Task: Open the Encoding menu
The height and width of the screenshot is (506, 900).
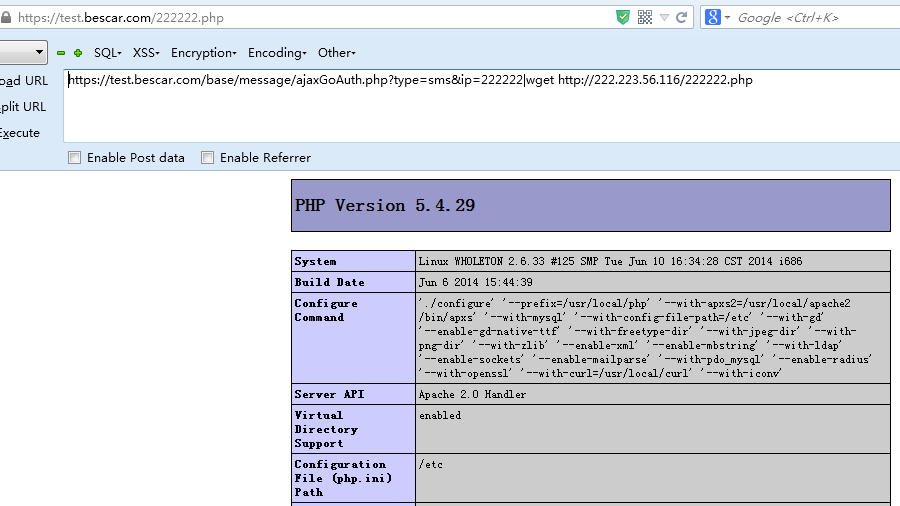Action: pos(278,53)
